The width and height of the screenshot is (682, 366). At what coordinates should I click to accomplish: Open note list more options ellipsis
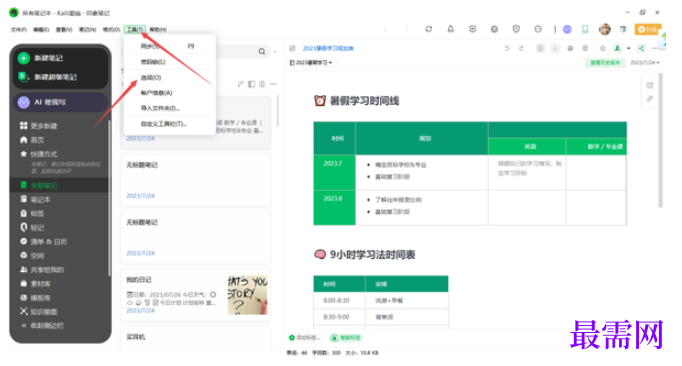[x=273, y=84]
